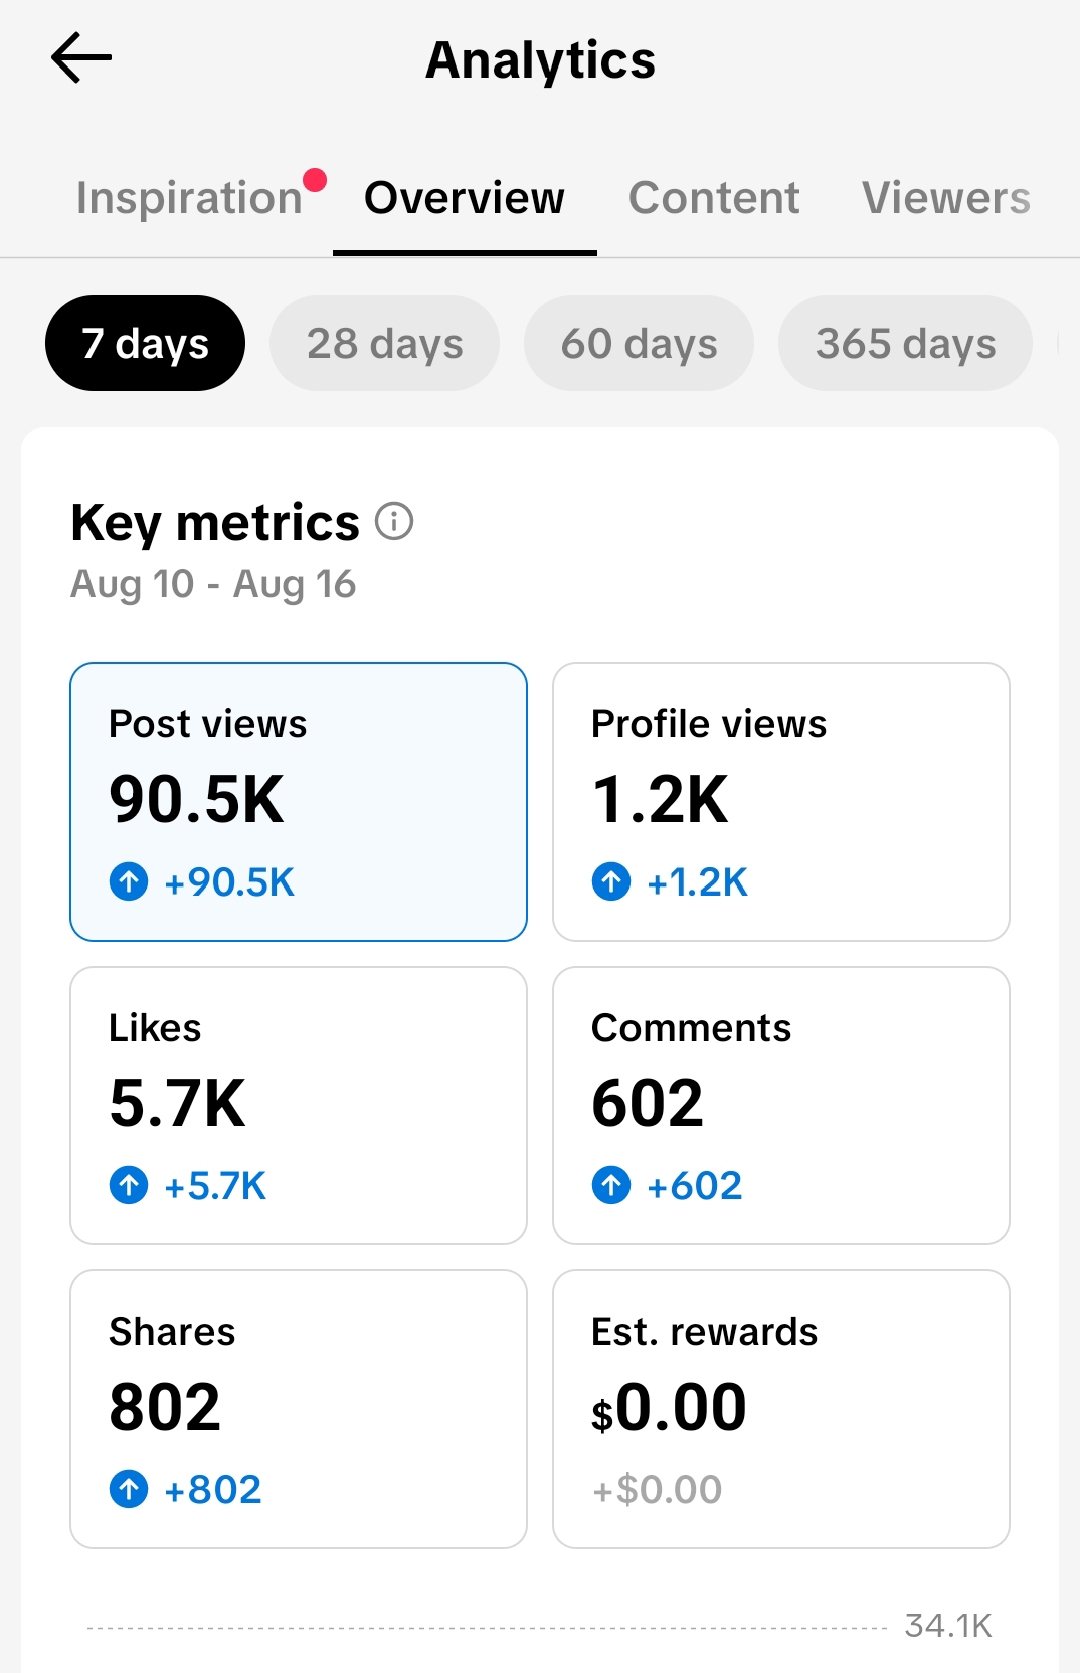Open the Content tab
1080x1673 pixels.
pyautogui.click(x=714, y=198)
